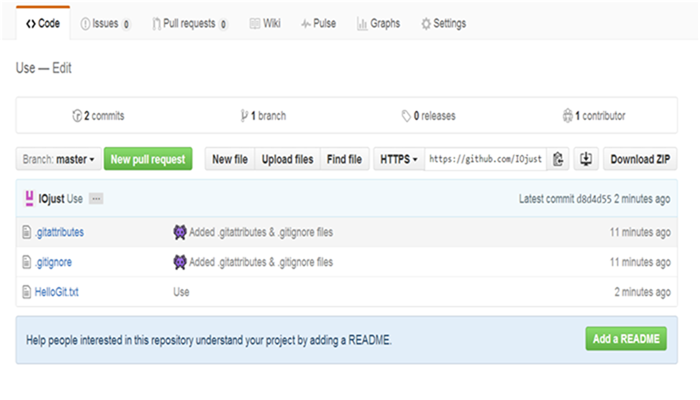Open the Use commit for HelloGit.txt

(181, 292)
